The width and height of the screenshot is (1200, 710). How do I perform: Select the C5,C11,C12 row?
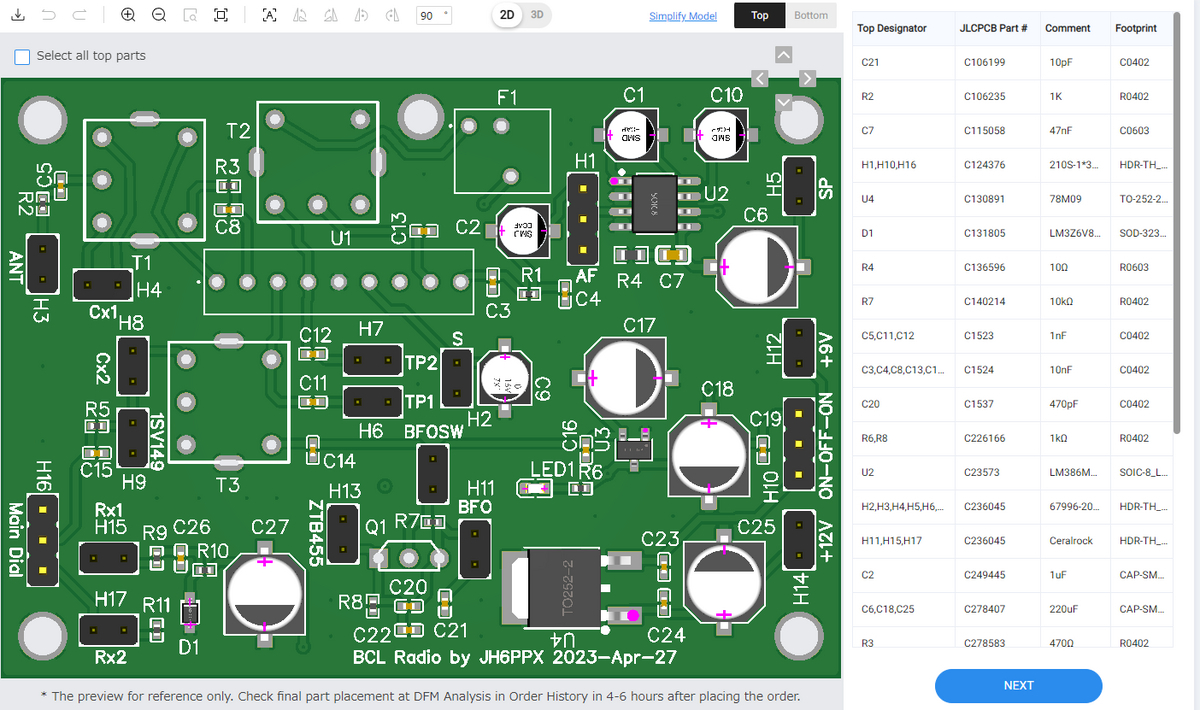[x=1012, y=335]
